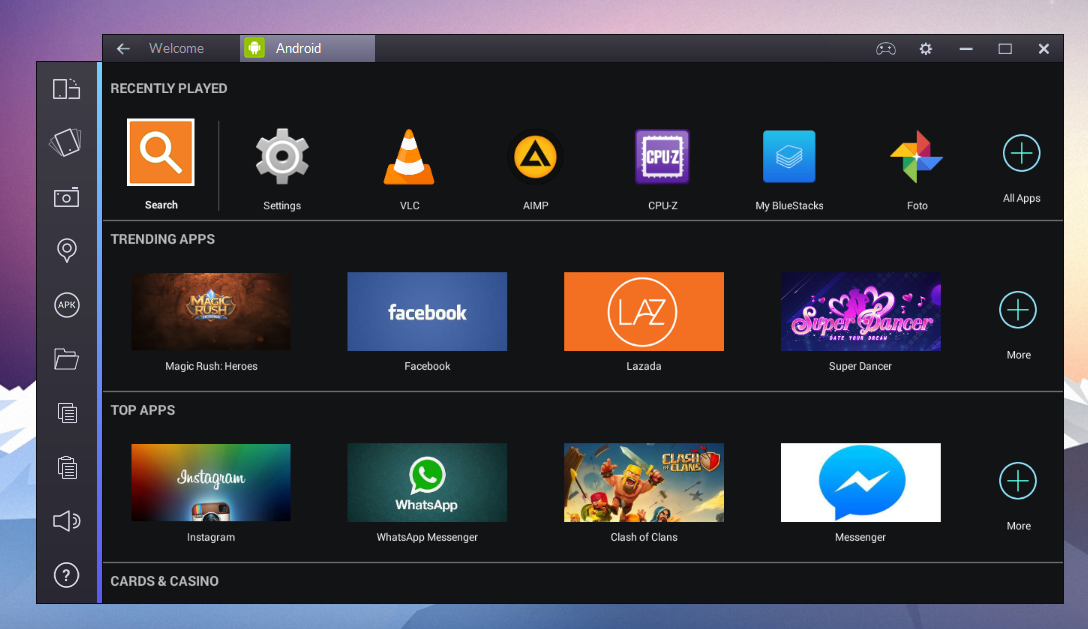Click the Clash of Clans label
The height and width of the screenshot is (629, 1088).
tap(644, 537)
